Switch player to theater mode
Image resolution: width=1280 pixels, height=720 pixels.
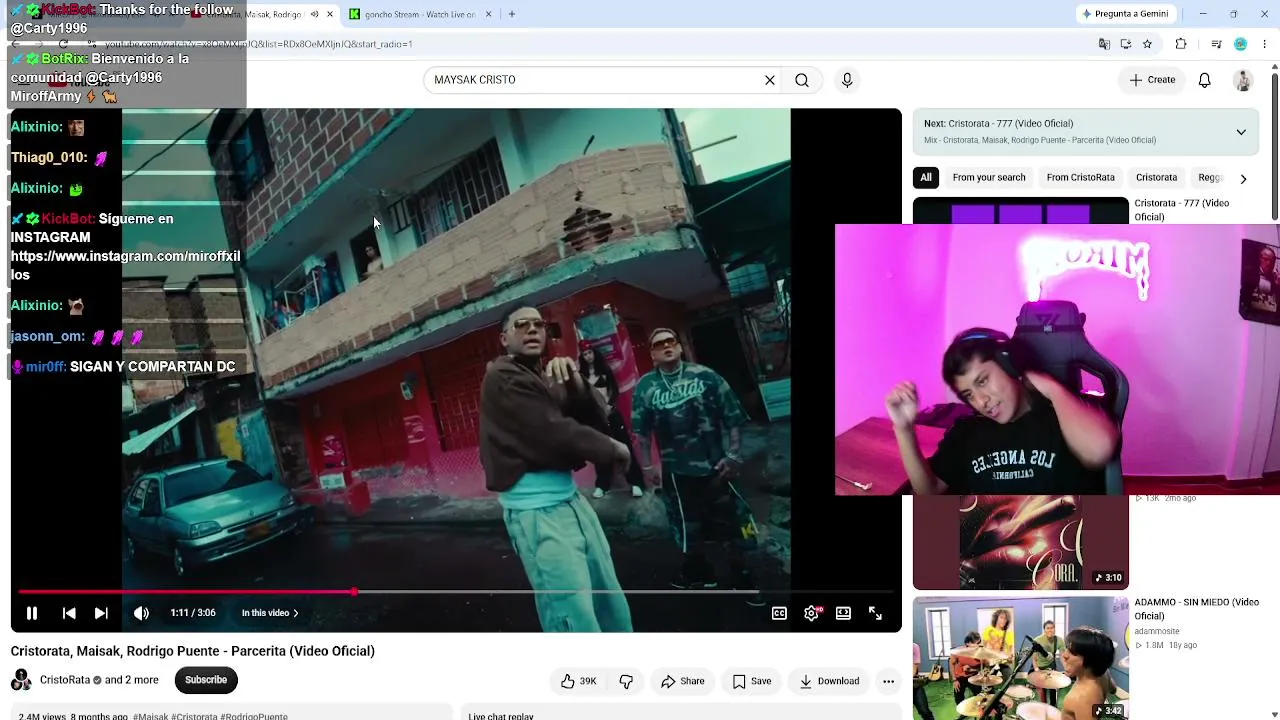843,613
